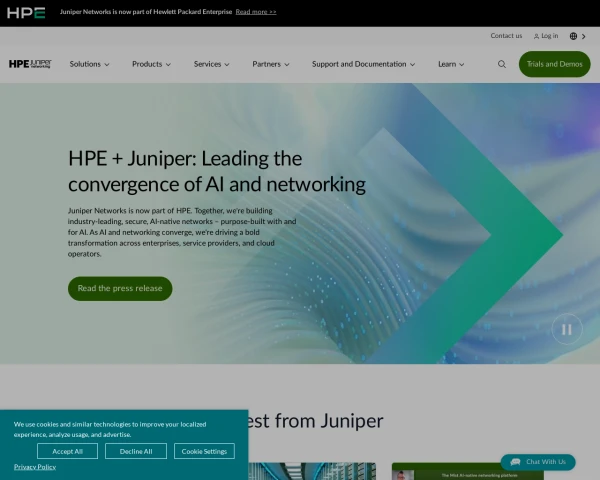
Task: Expand the Support and Documentation menu
Action: (363, 64)
